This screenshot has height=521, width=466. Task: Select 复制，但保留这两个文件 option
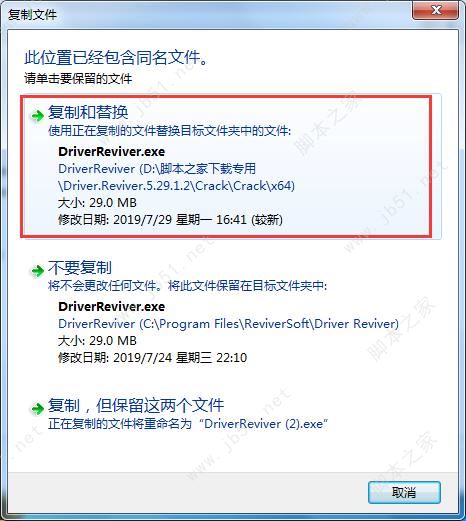click(136, 405)
